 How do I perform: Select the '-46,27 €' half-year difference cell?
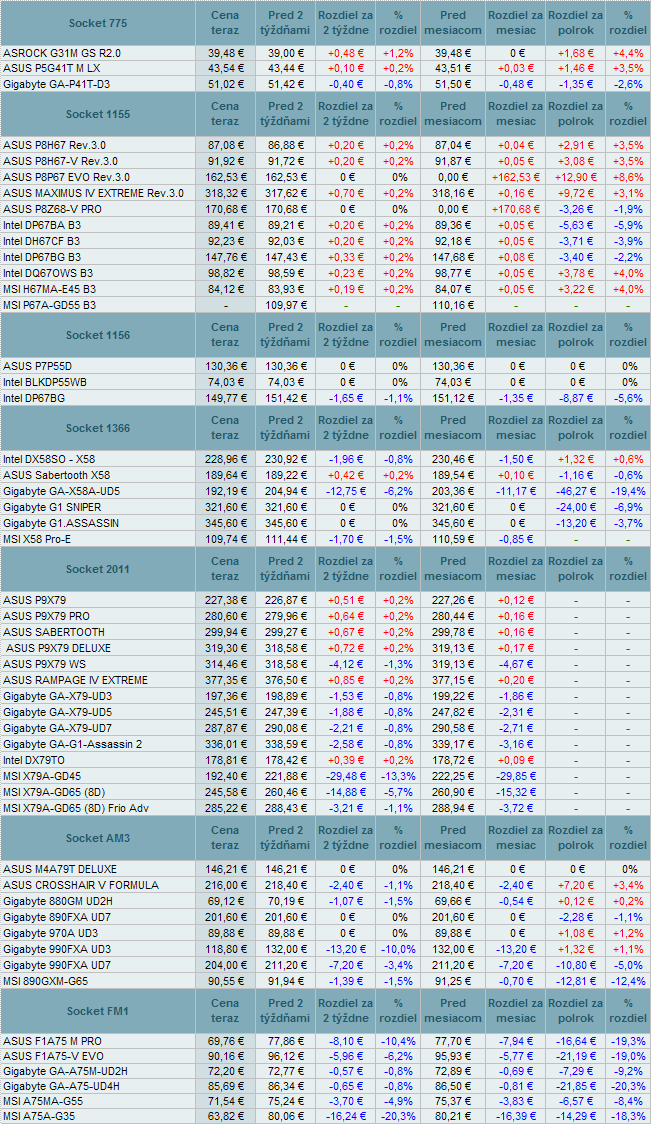pos(575,491)
